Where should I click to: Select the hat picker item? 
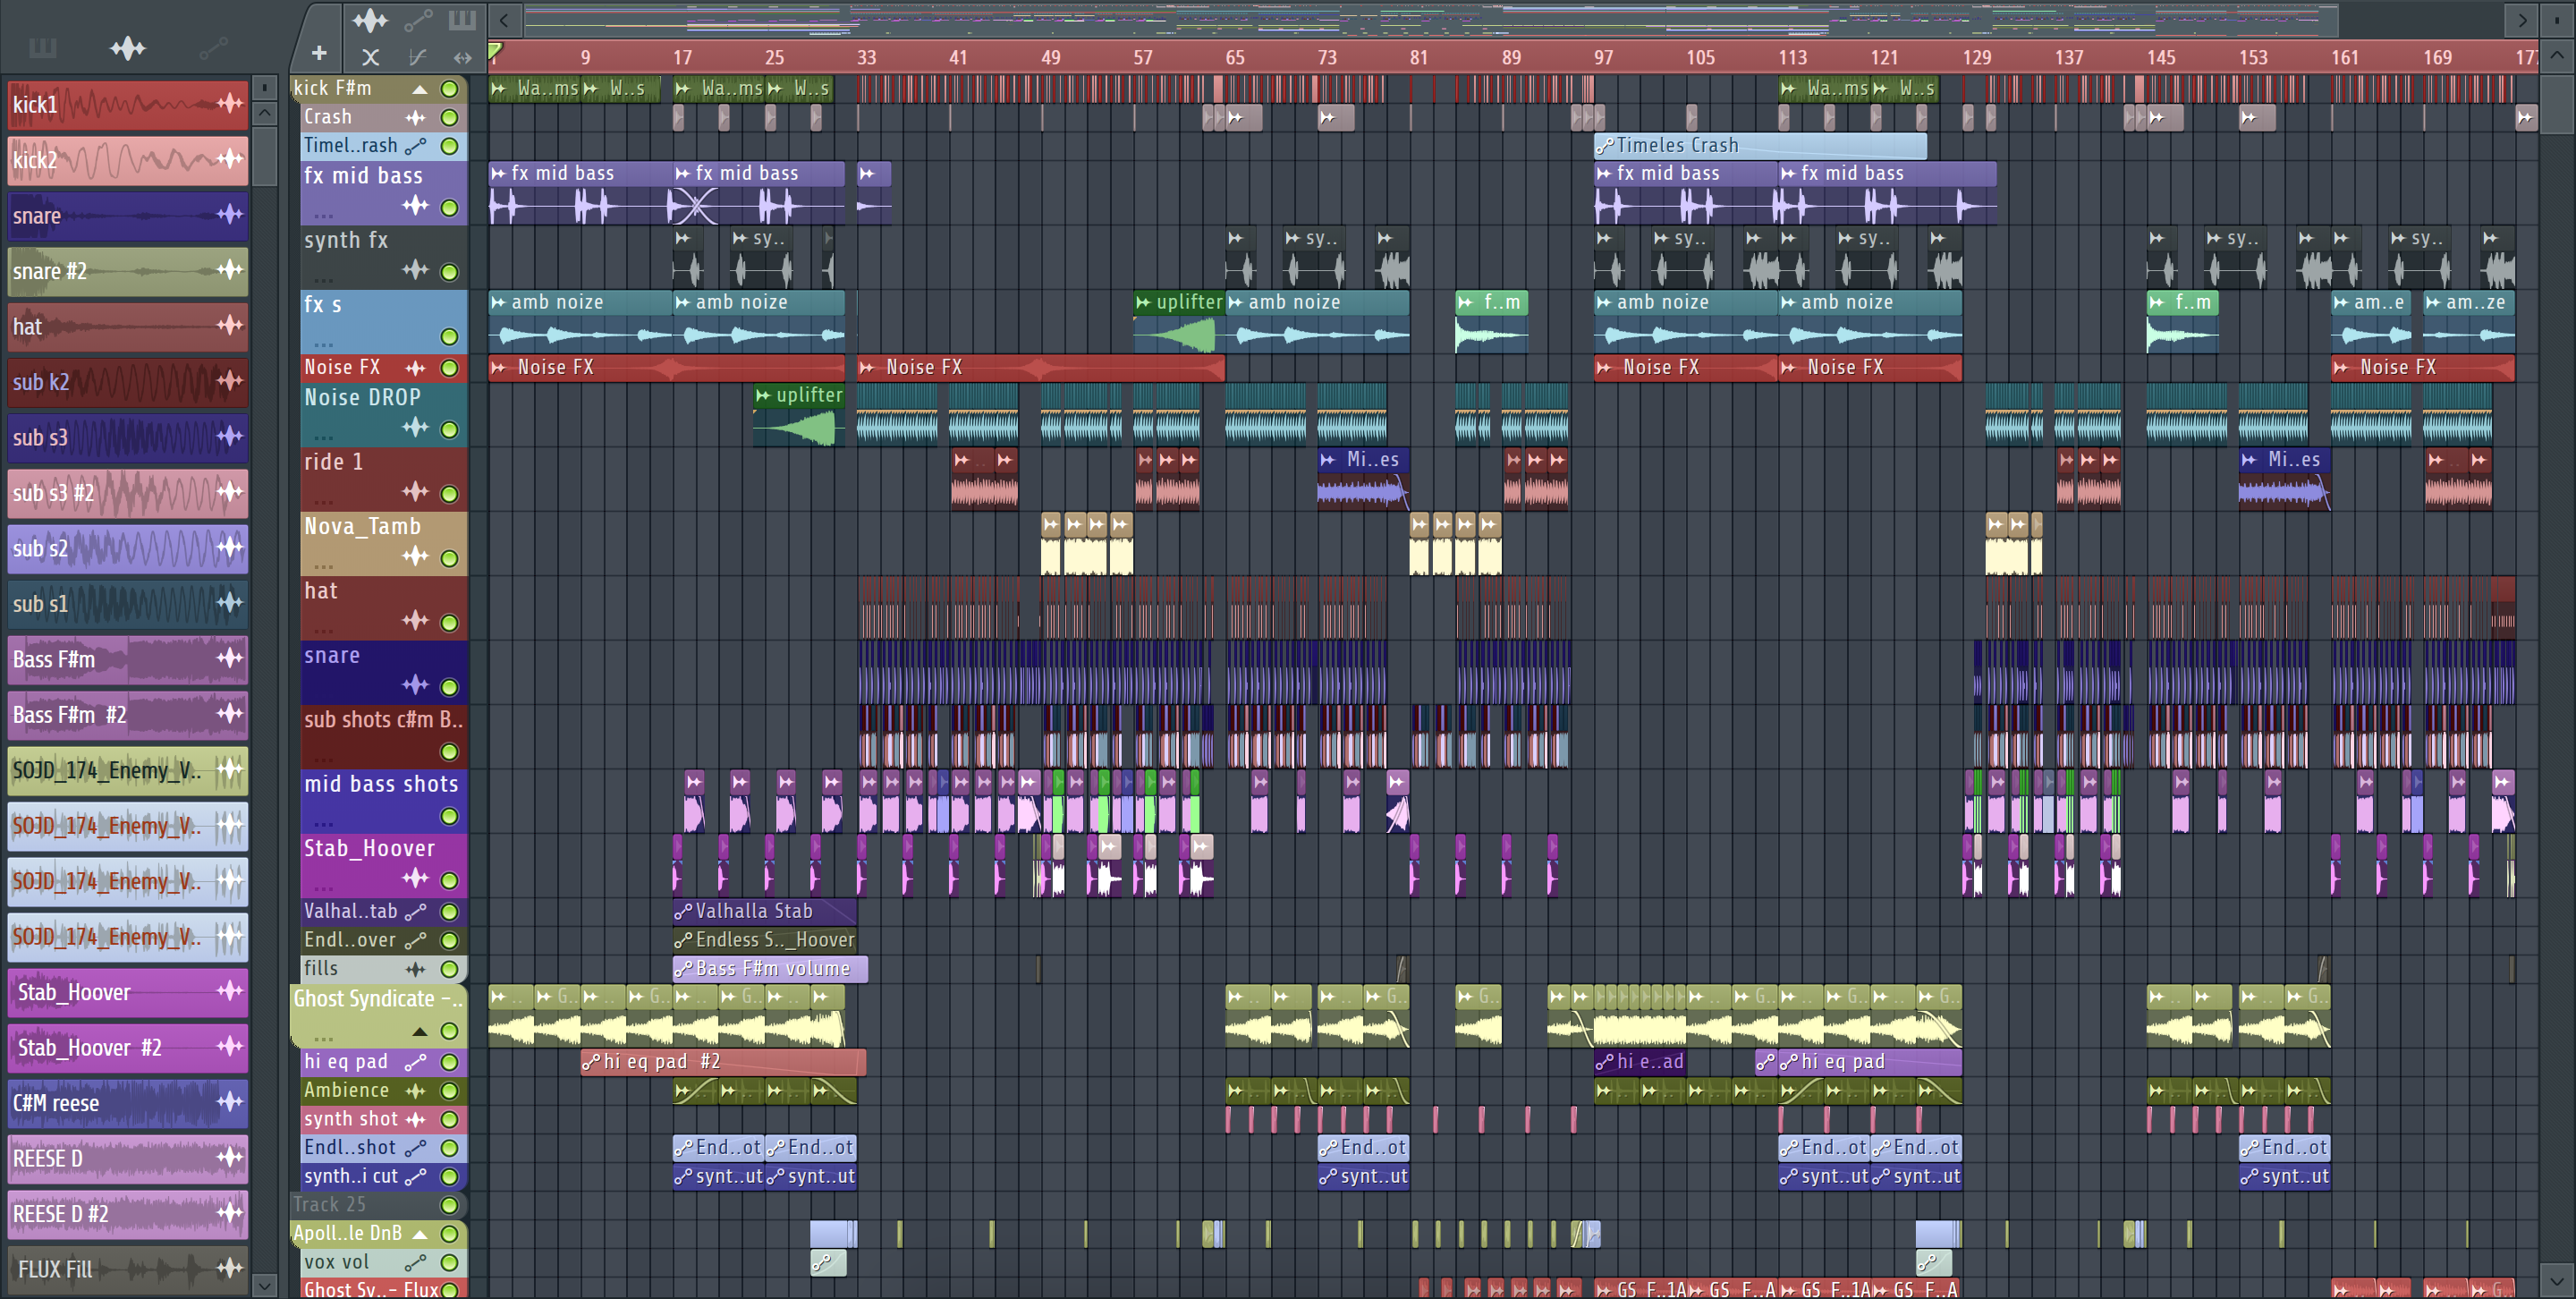[127, 326]
